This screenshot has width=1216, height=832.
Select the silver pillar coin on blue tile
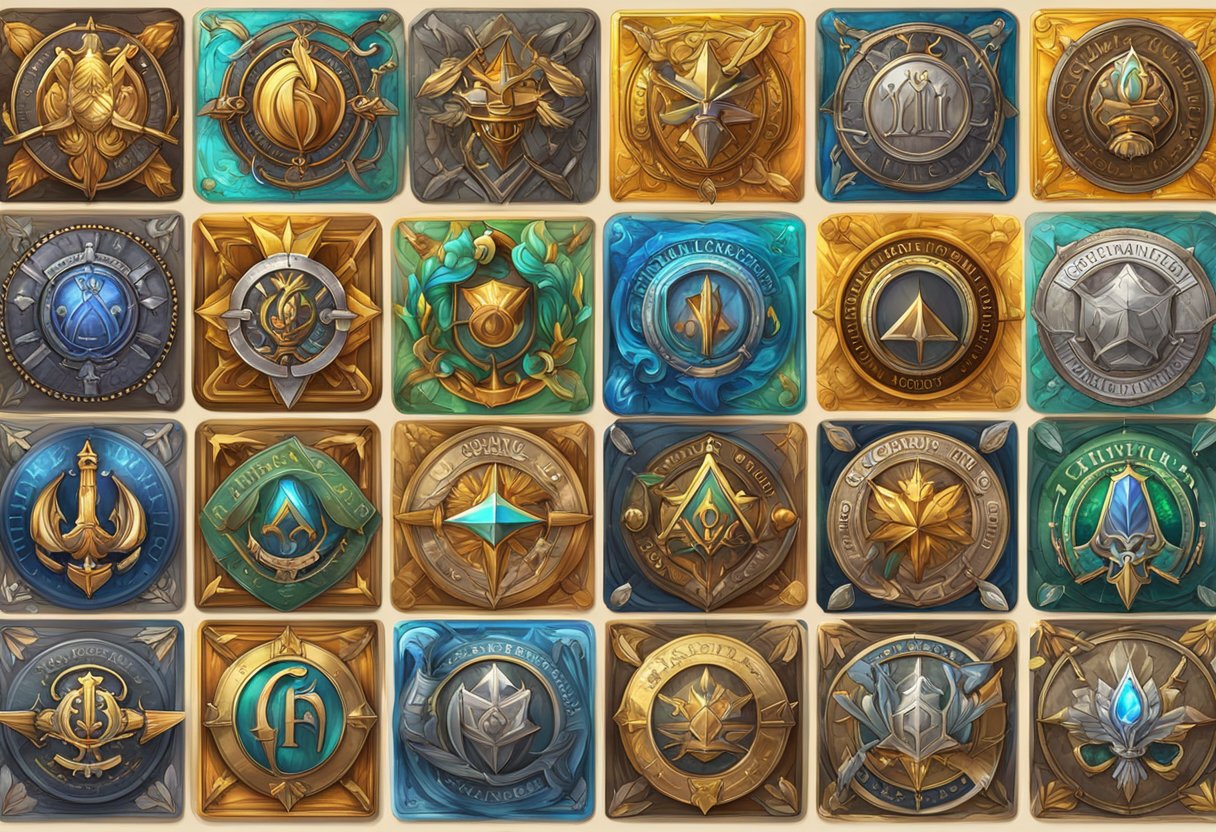click(x=917, y=105)
